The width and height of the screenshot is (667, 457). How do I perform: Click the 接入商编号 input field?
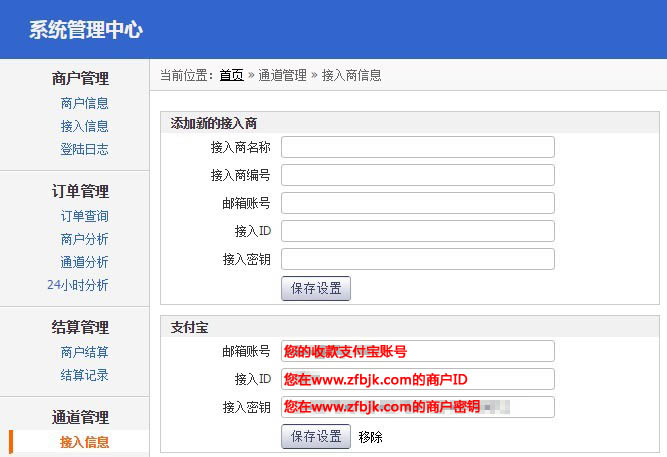[418, 175]
